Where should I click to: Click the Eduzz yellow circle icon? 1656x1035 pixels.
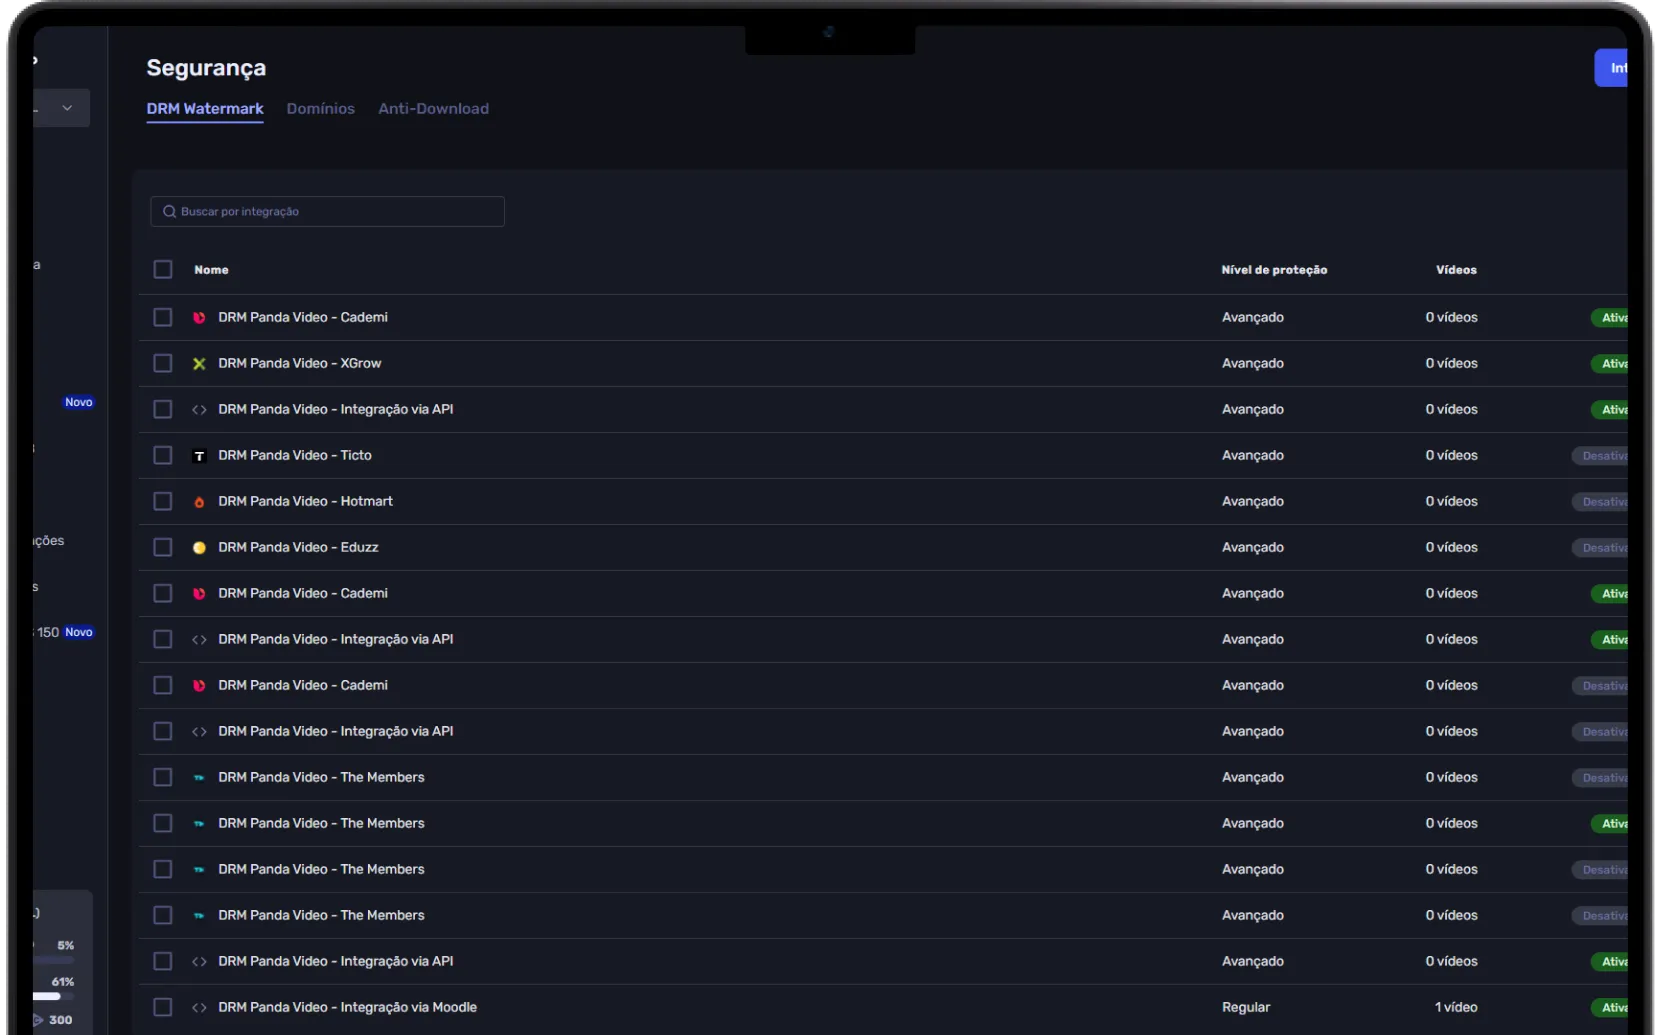(199, 548)
